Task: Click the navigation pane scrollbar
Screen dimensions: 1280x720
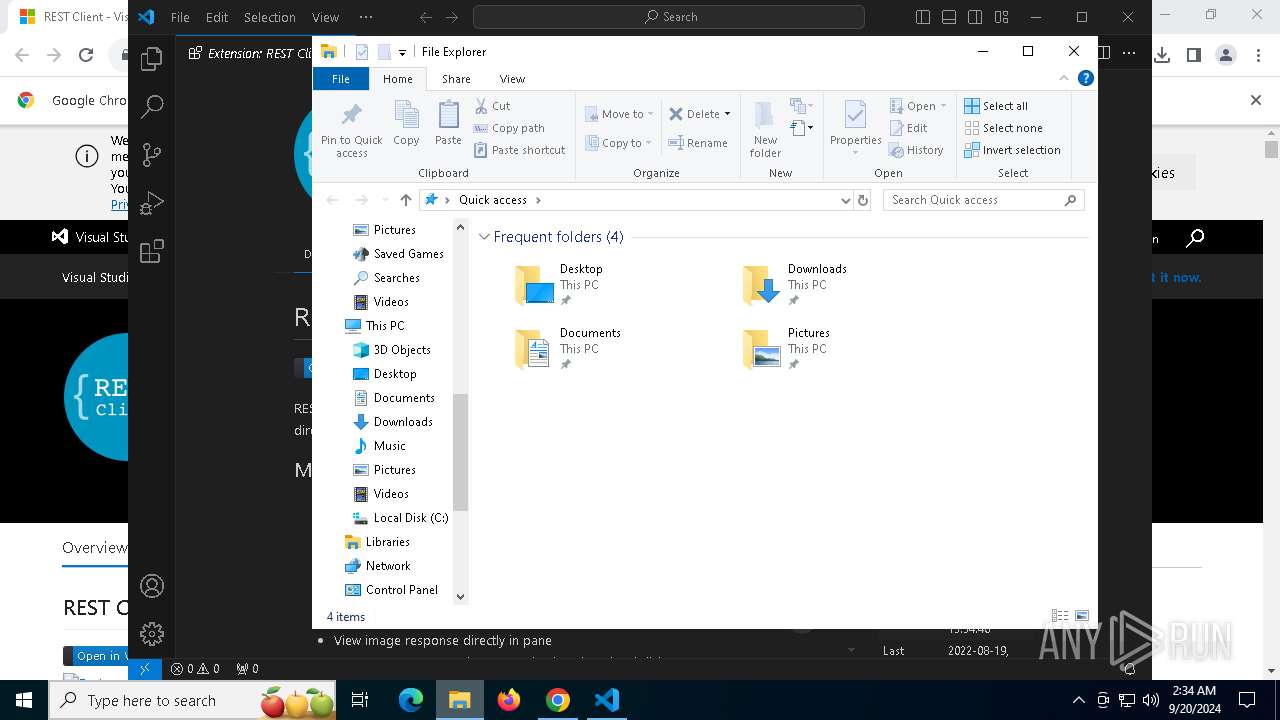Action: pos(460,452)
